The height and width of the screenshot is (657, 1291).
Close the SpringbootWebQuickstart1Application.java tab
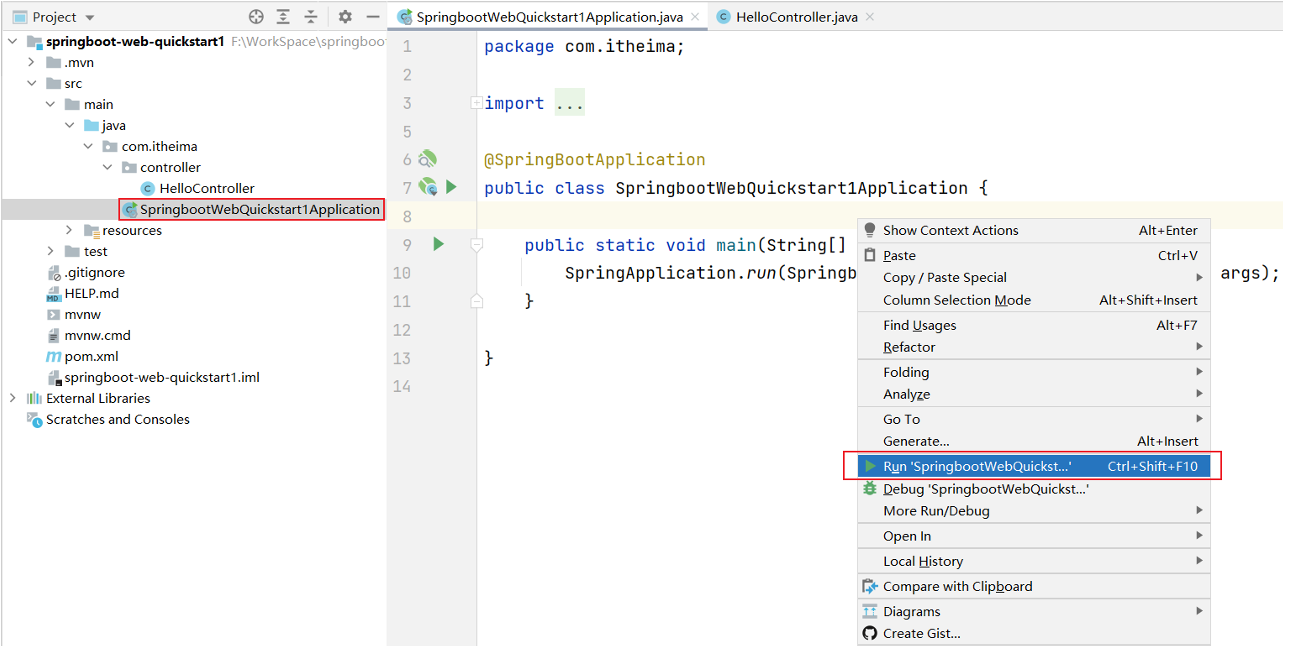693,17
